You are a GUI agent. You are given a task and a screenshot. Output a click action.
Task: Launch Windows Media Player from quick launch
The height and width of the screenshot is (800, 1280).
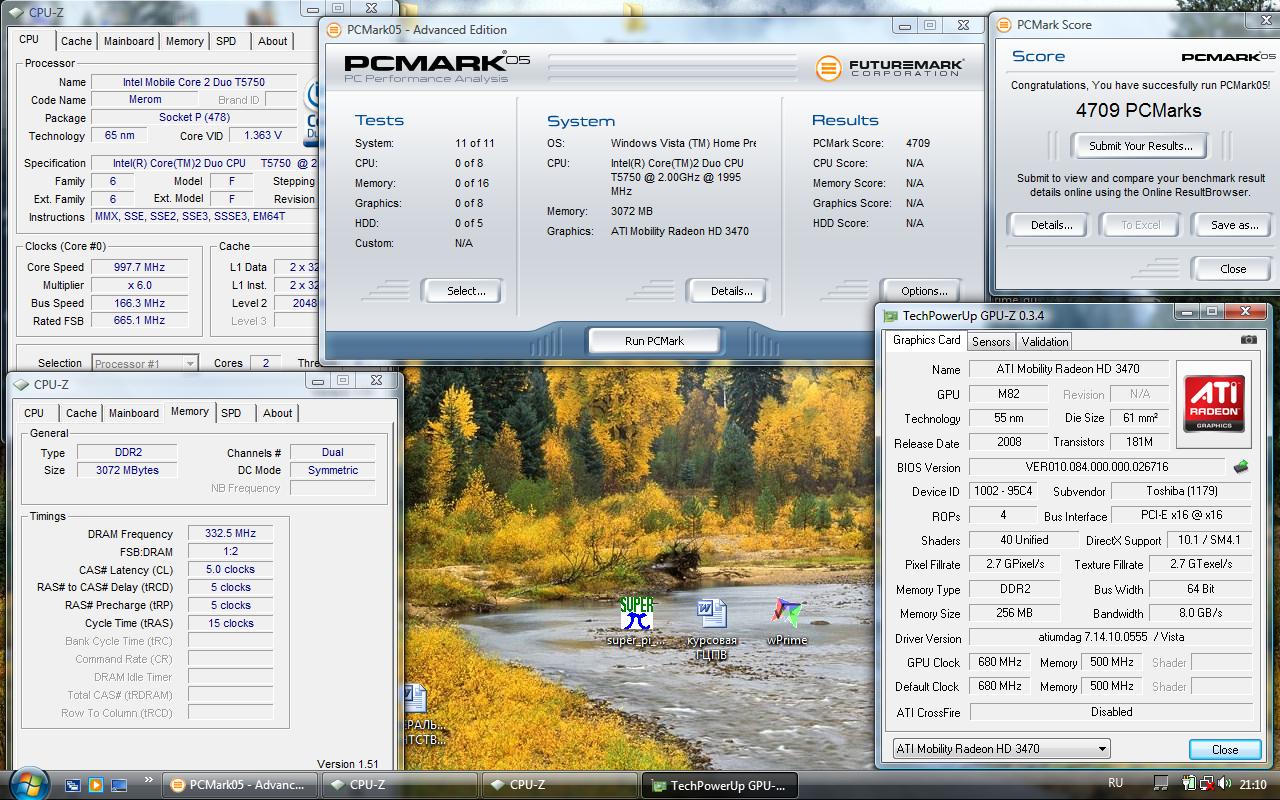pyautogui.click(x=96, y=785)
